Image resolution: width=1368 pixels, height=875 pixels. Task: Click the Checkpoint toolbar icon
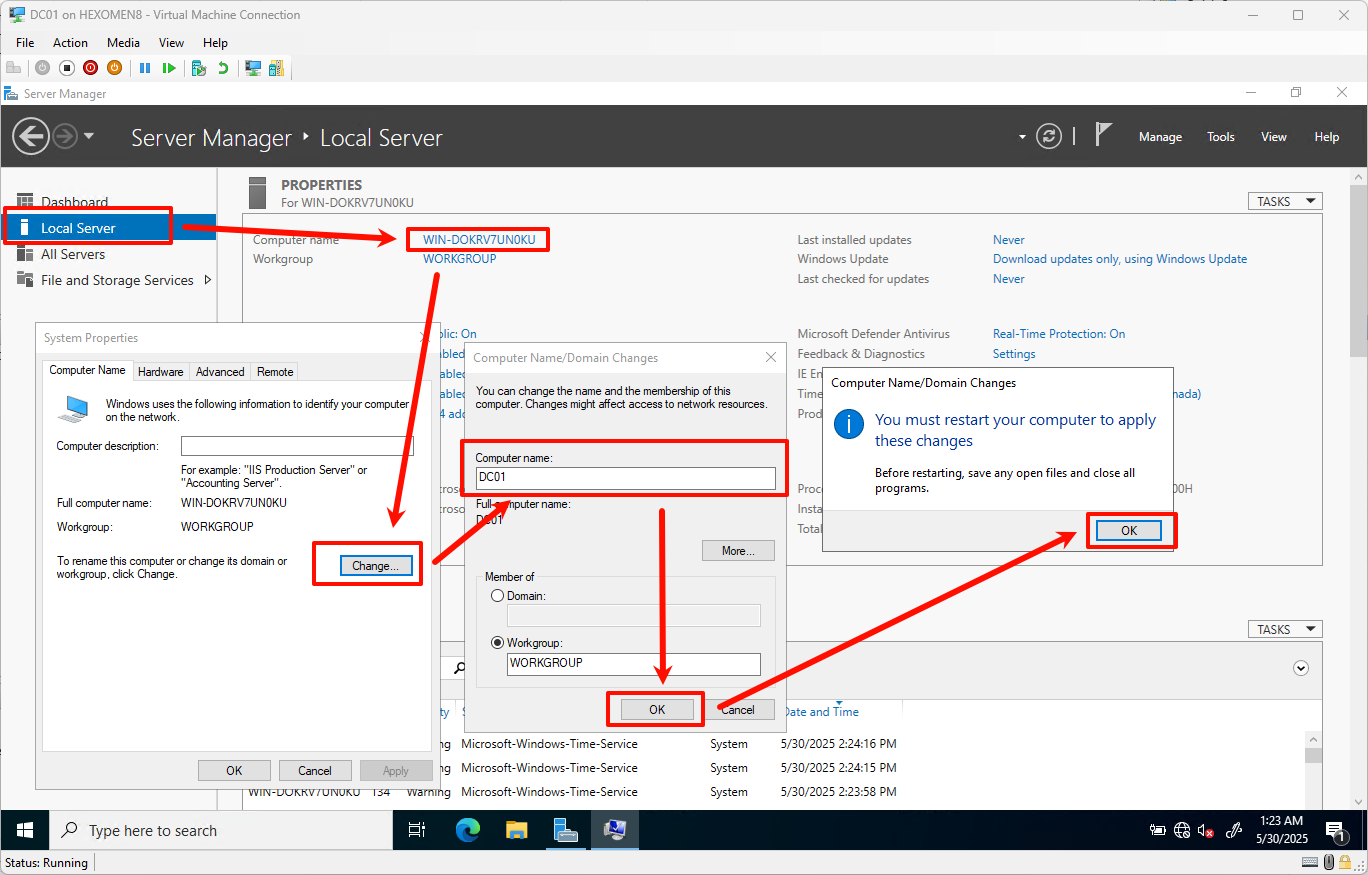point(199,68)
